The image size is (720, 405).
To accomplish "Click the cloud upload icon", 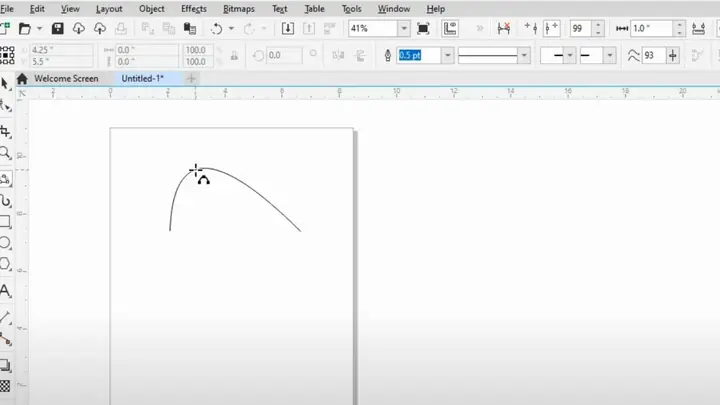I will tap(100, 28).
